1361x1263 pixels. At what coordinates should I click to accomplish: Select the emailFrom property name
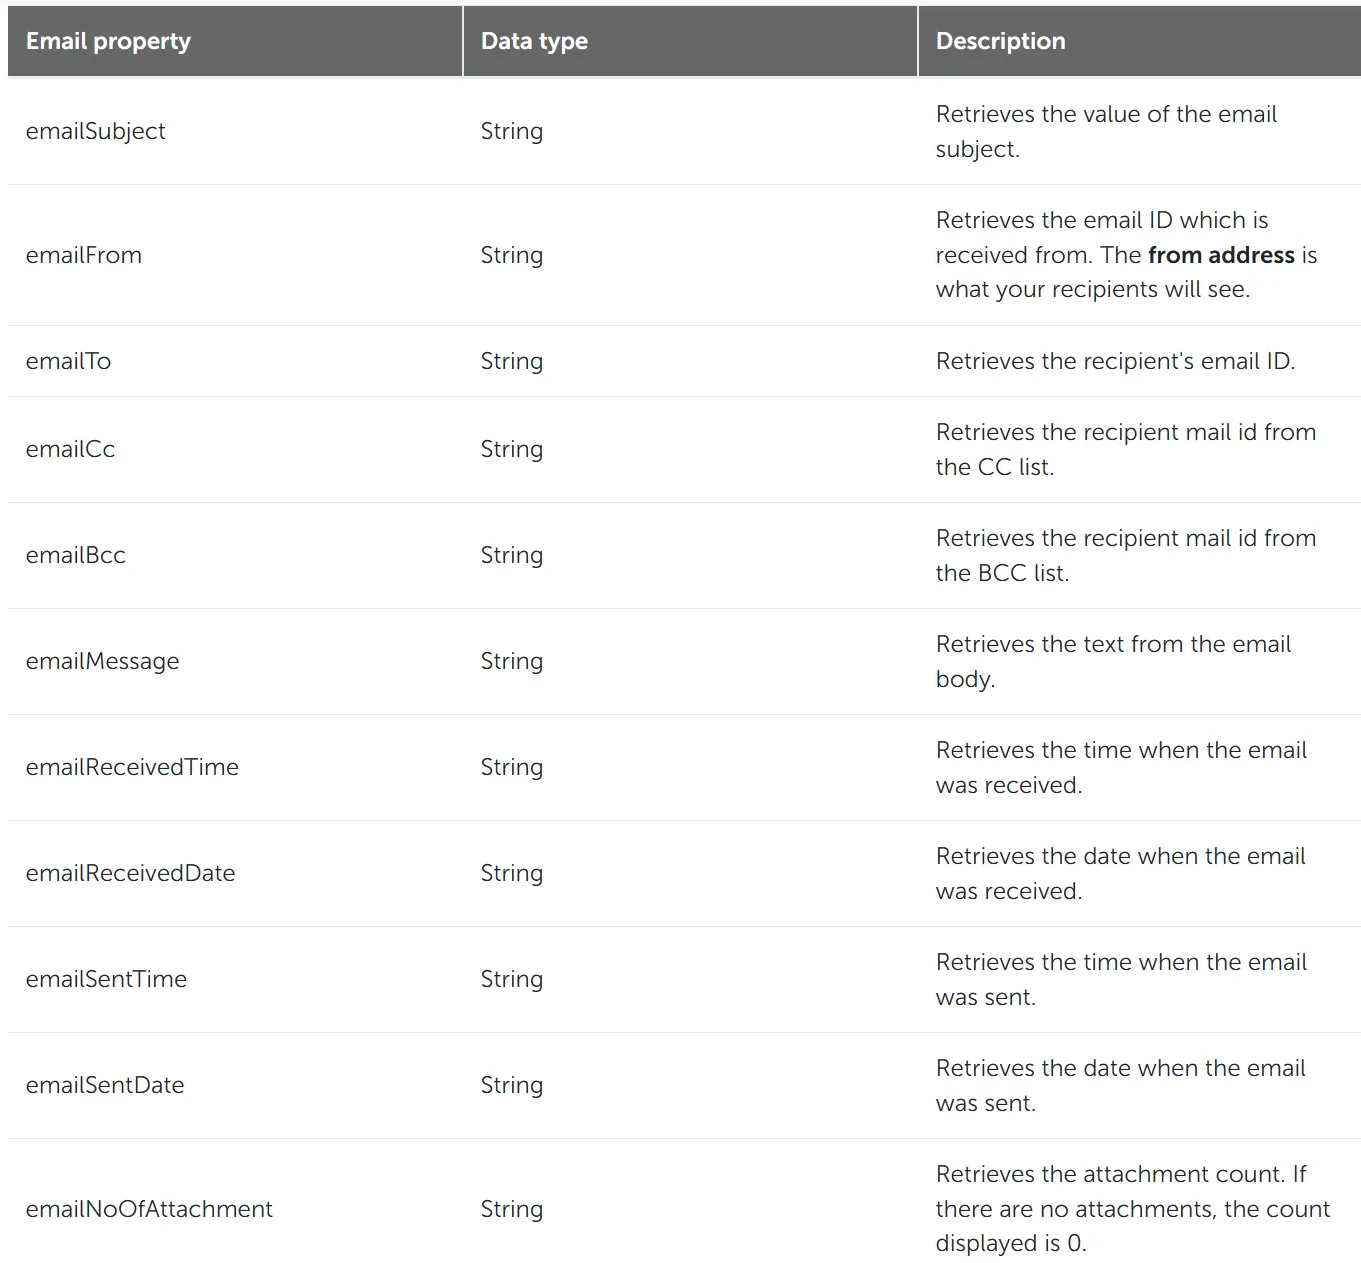point(84,255)
